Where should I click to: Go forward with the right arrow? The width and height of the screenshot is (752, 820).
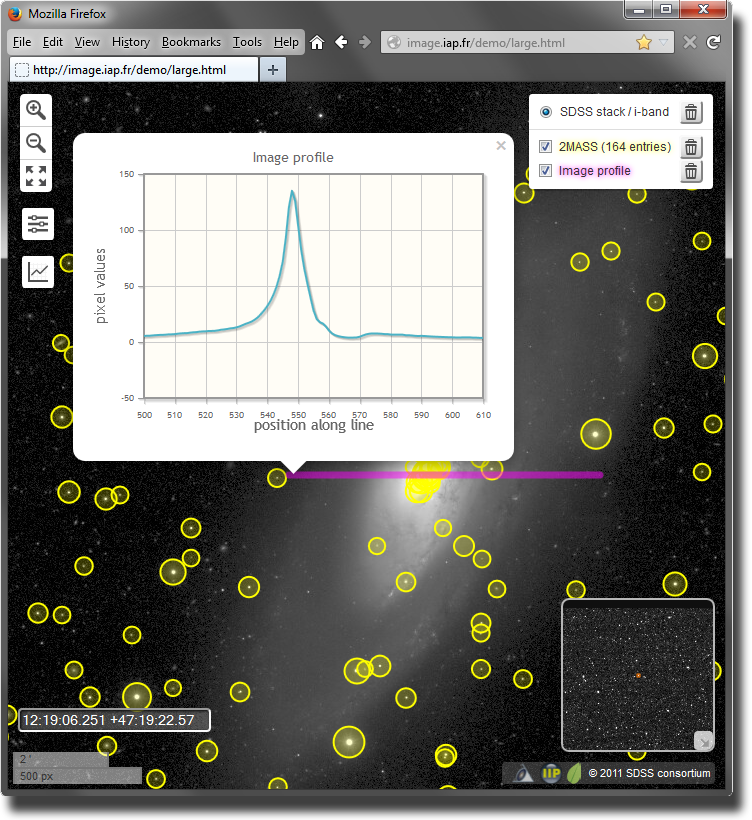365,42
